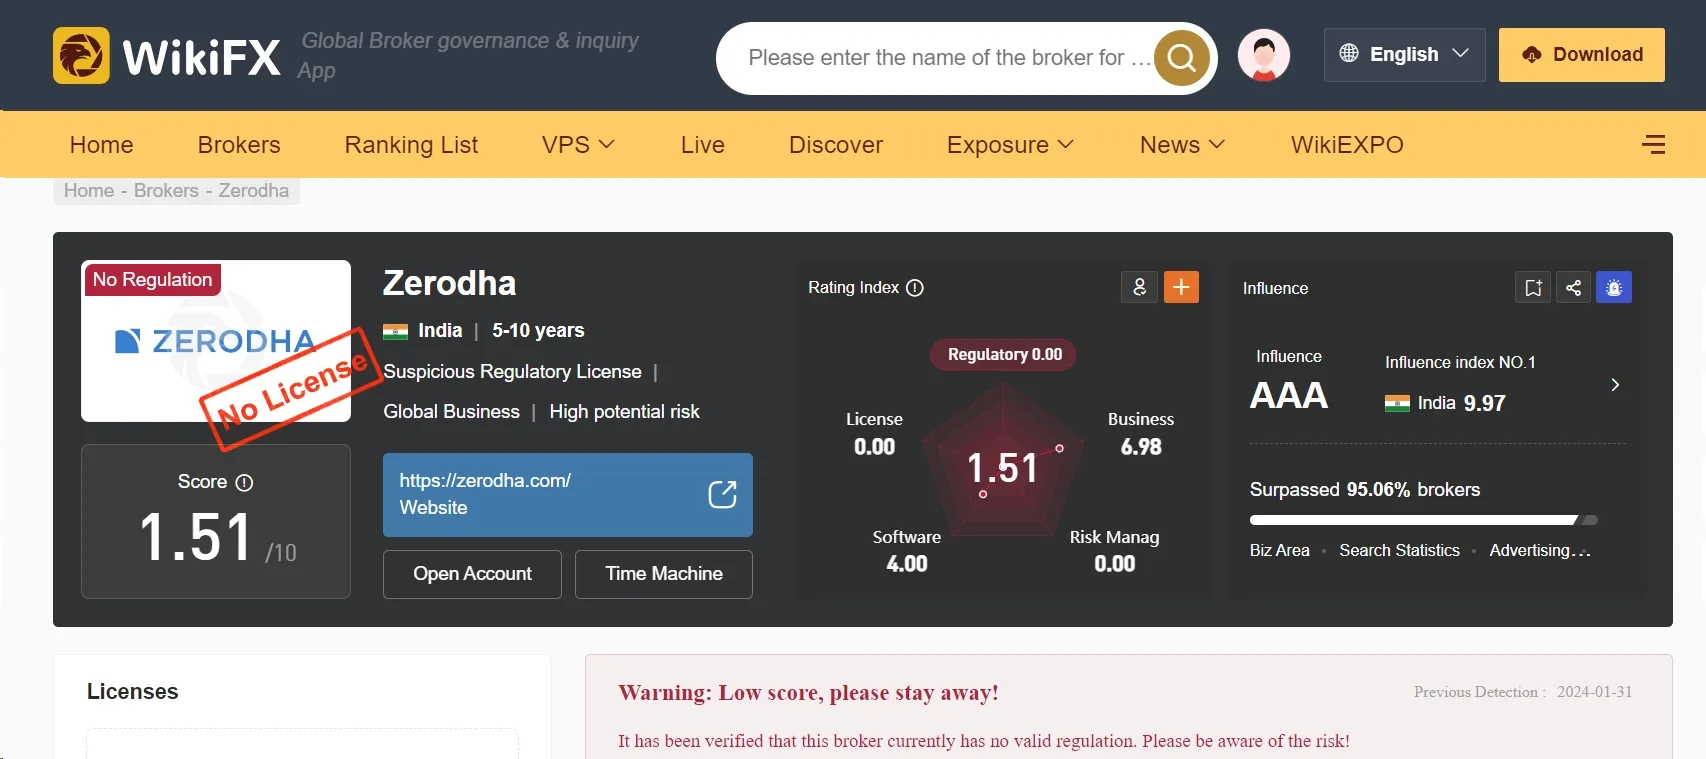1706x759 pixels.
Task: Expand the Influence details arrow
Action: (1615, 385)
